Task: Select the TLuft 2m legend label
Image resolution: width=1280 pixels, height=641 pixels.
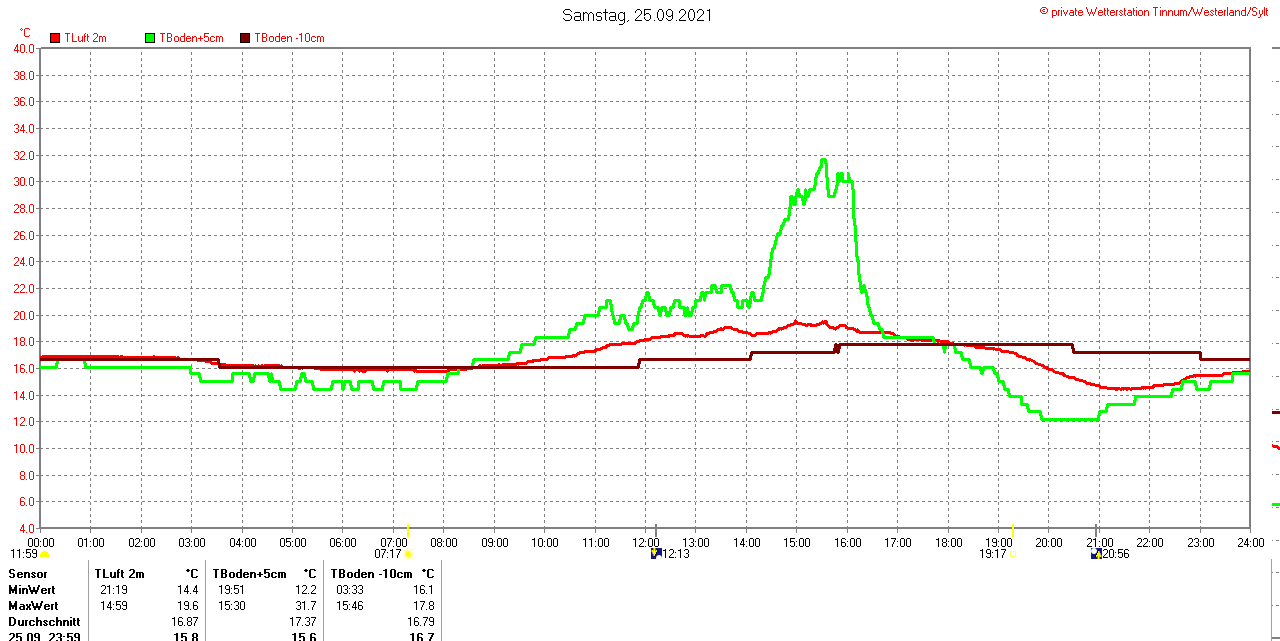Action: (x=85, y=38)
